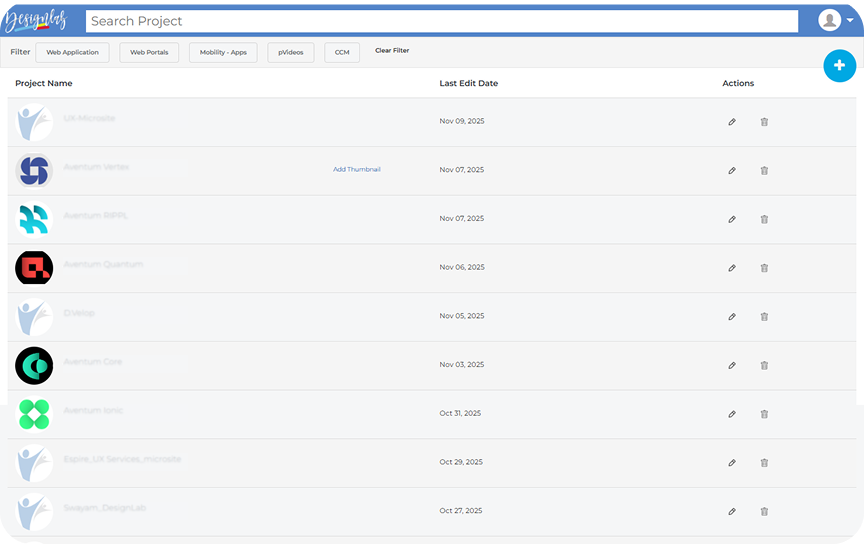Apply the CCM filter
Image resolution: width=864 pixels, height=544 pixels.
(x=342, y=52)
